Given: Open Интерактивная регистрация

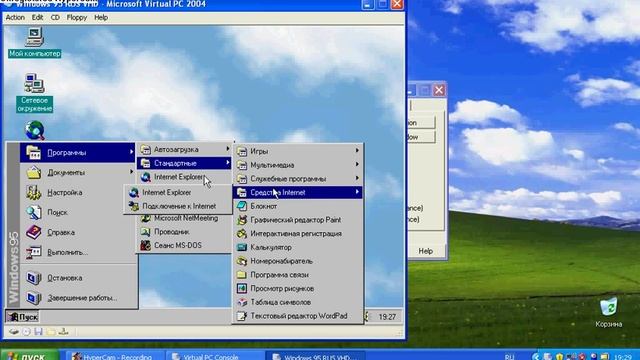Looking at the screenshot, I should [298, 233].
